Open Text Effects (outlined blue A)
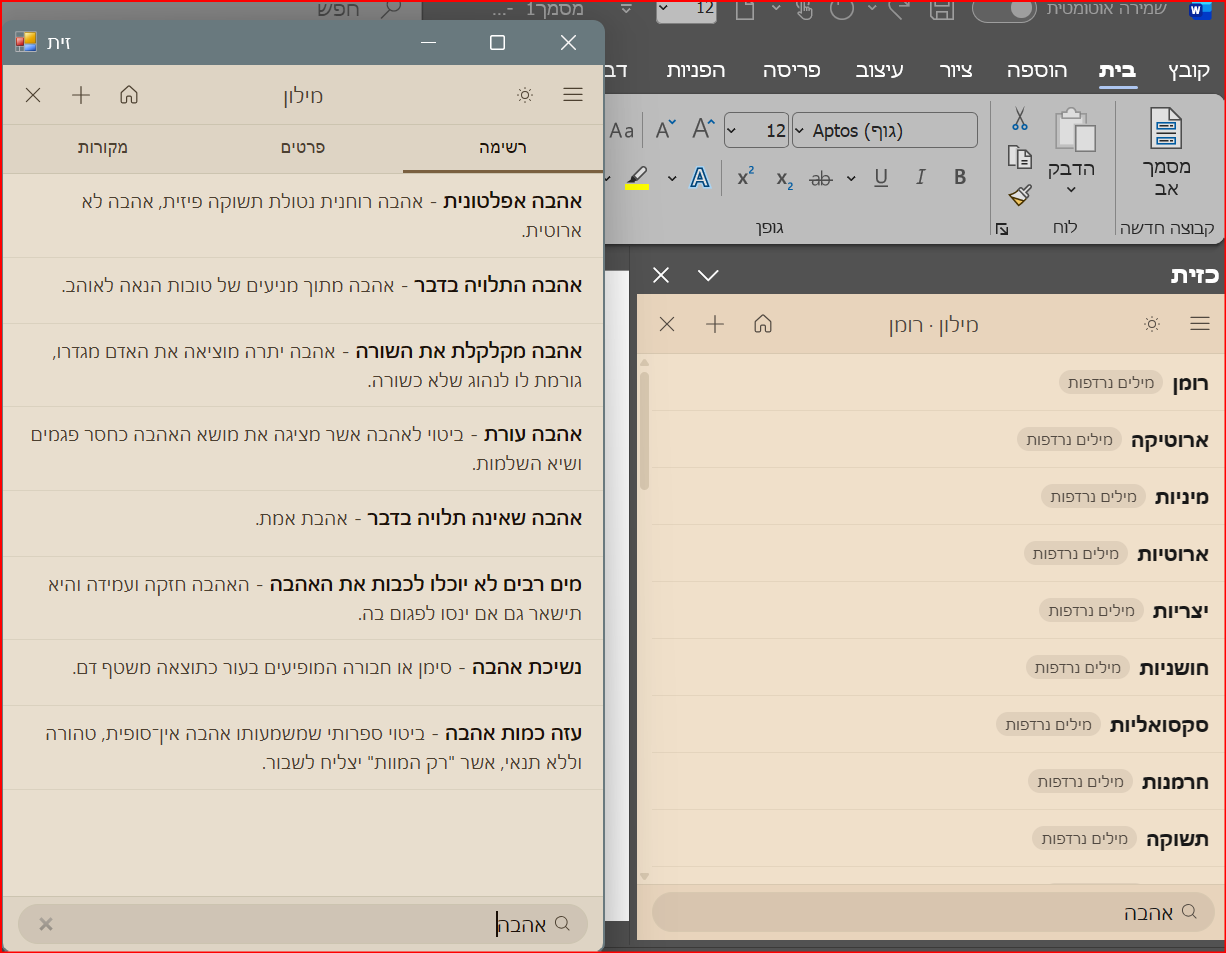This screenshot has width=1226, height=953. tap(700, 178)
